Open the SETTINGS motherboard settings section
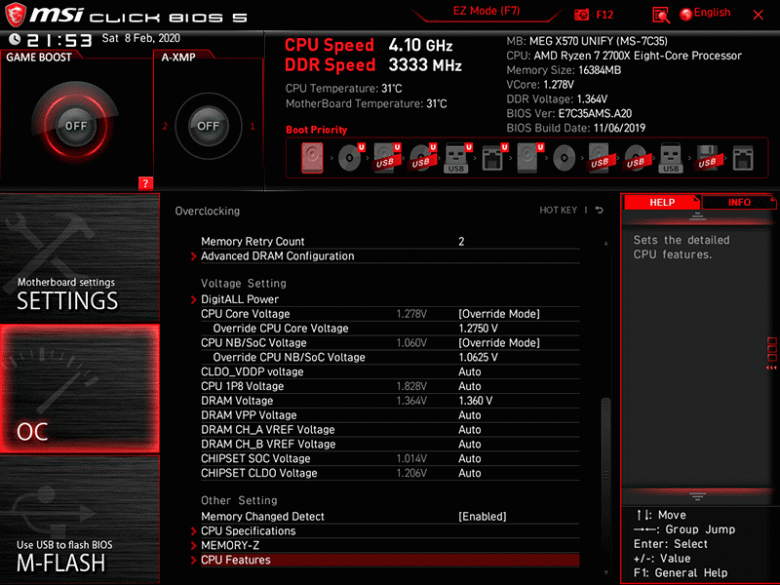The width and height of the screenshot is (780, 585). pyautogui.click(x=80, y=259)
